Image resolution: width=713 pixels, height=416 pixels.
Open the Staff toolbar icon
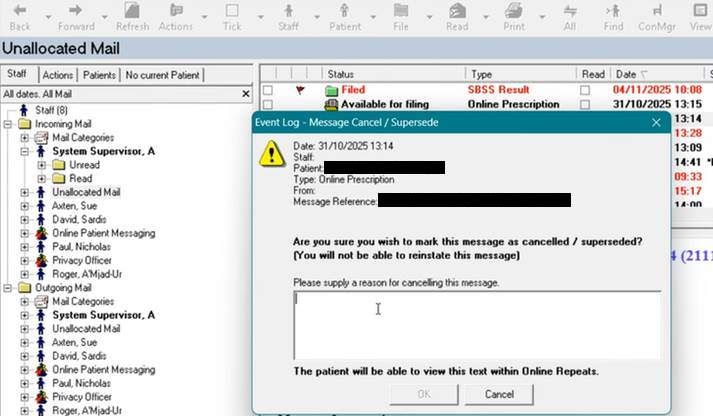tap(288, 17)
